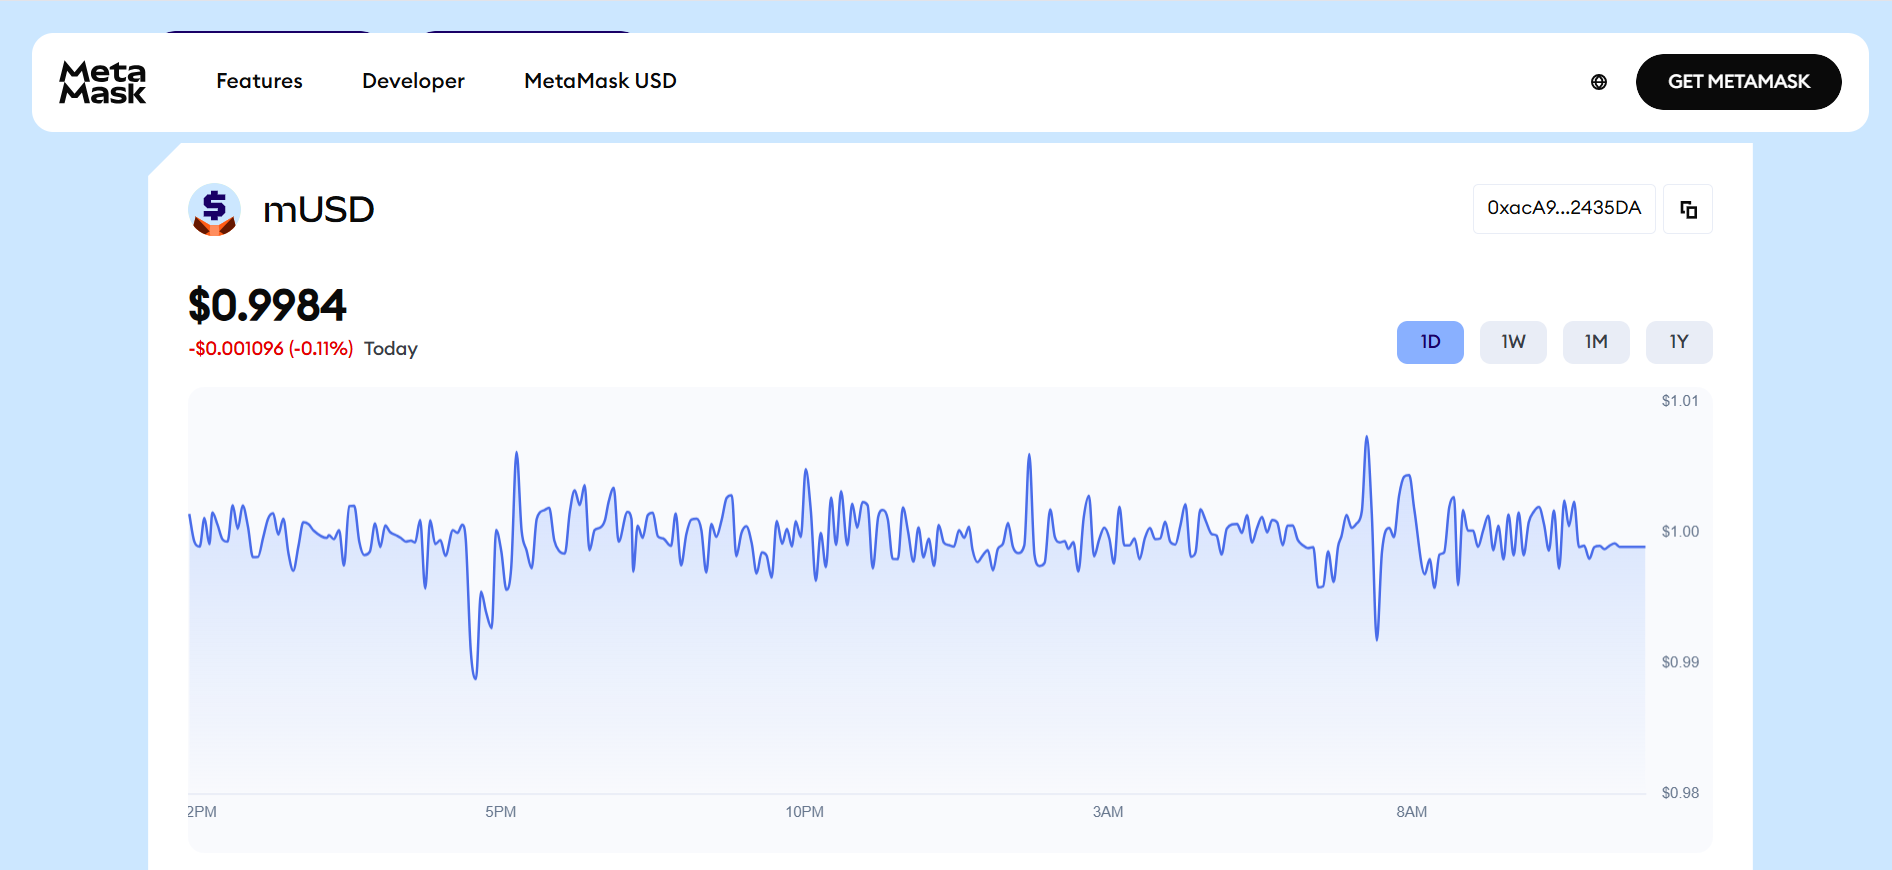
Task: Open the MetaMask USD menu
Action: click(600, 81)
